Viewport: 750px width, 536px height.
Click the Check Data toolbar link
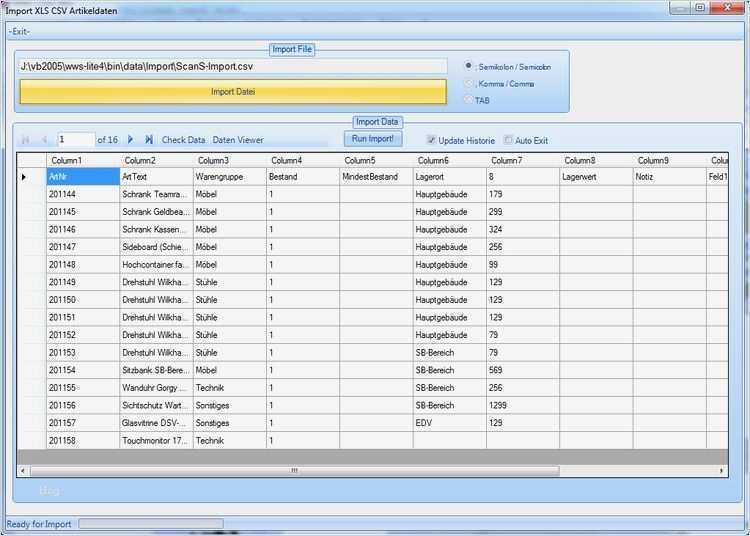(183, 140)
